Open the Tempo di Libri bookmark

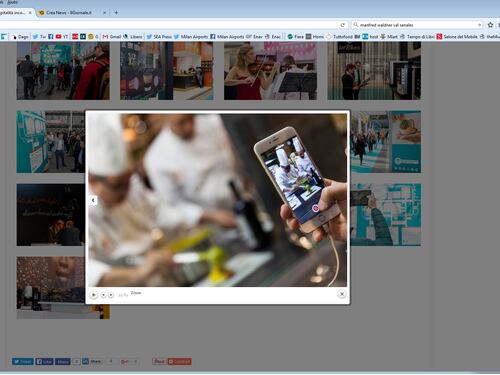417,37
